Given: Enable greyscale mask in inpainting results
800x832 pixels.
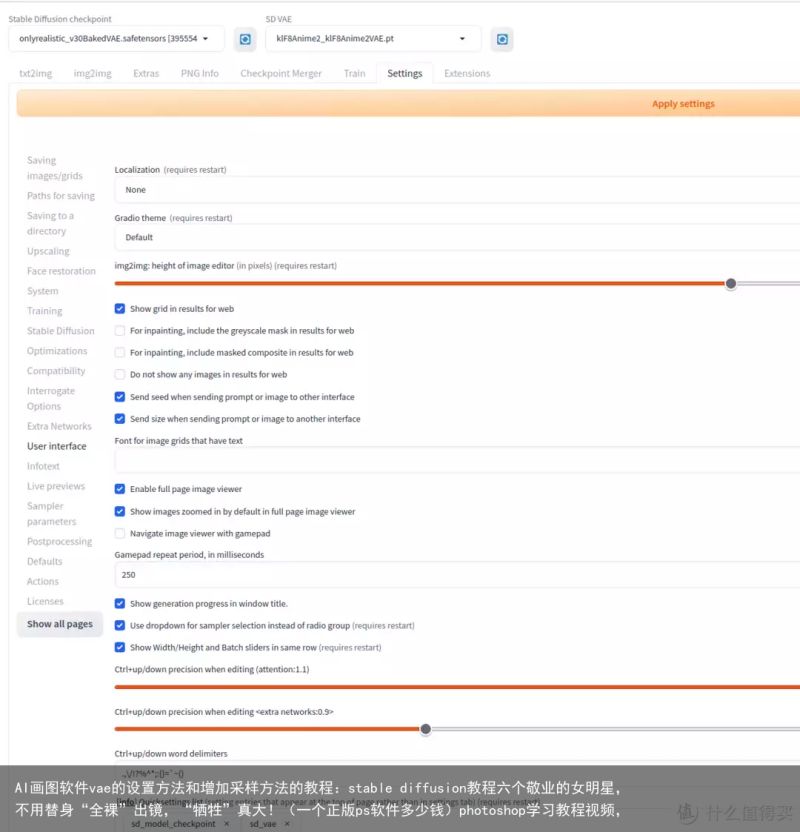Looking at the screenshot, I should point(120,331).
